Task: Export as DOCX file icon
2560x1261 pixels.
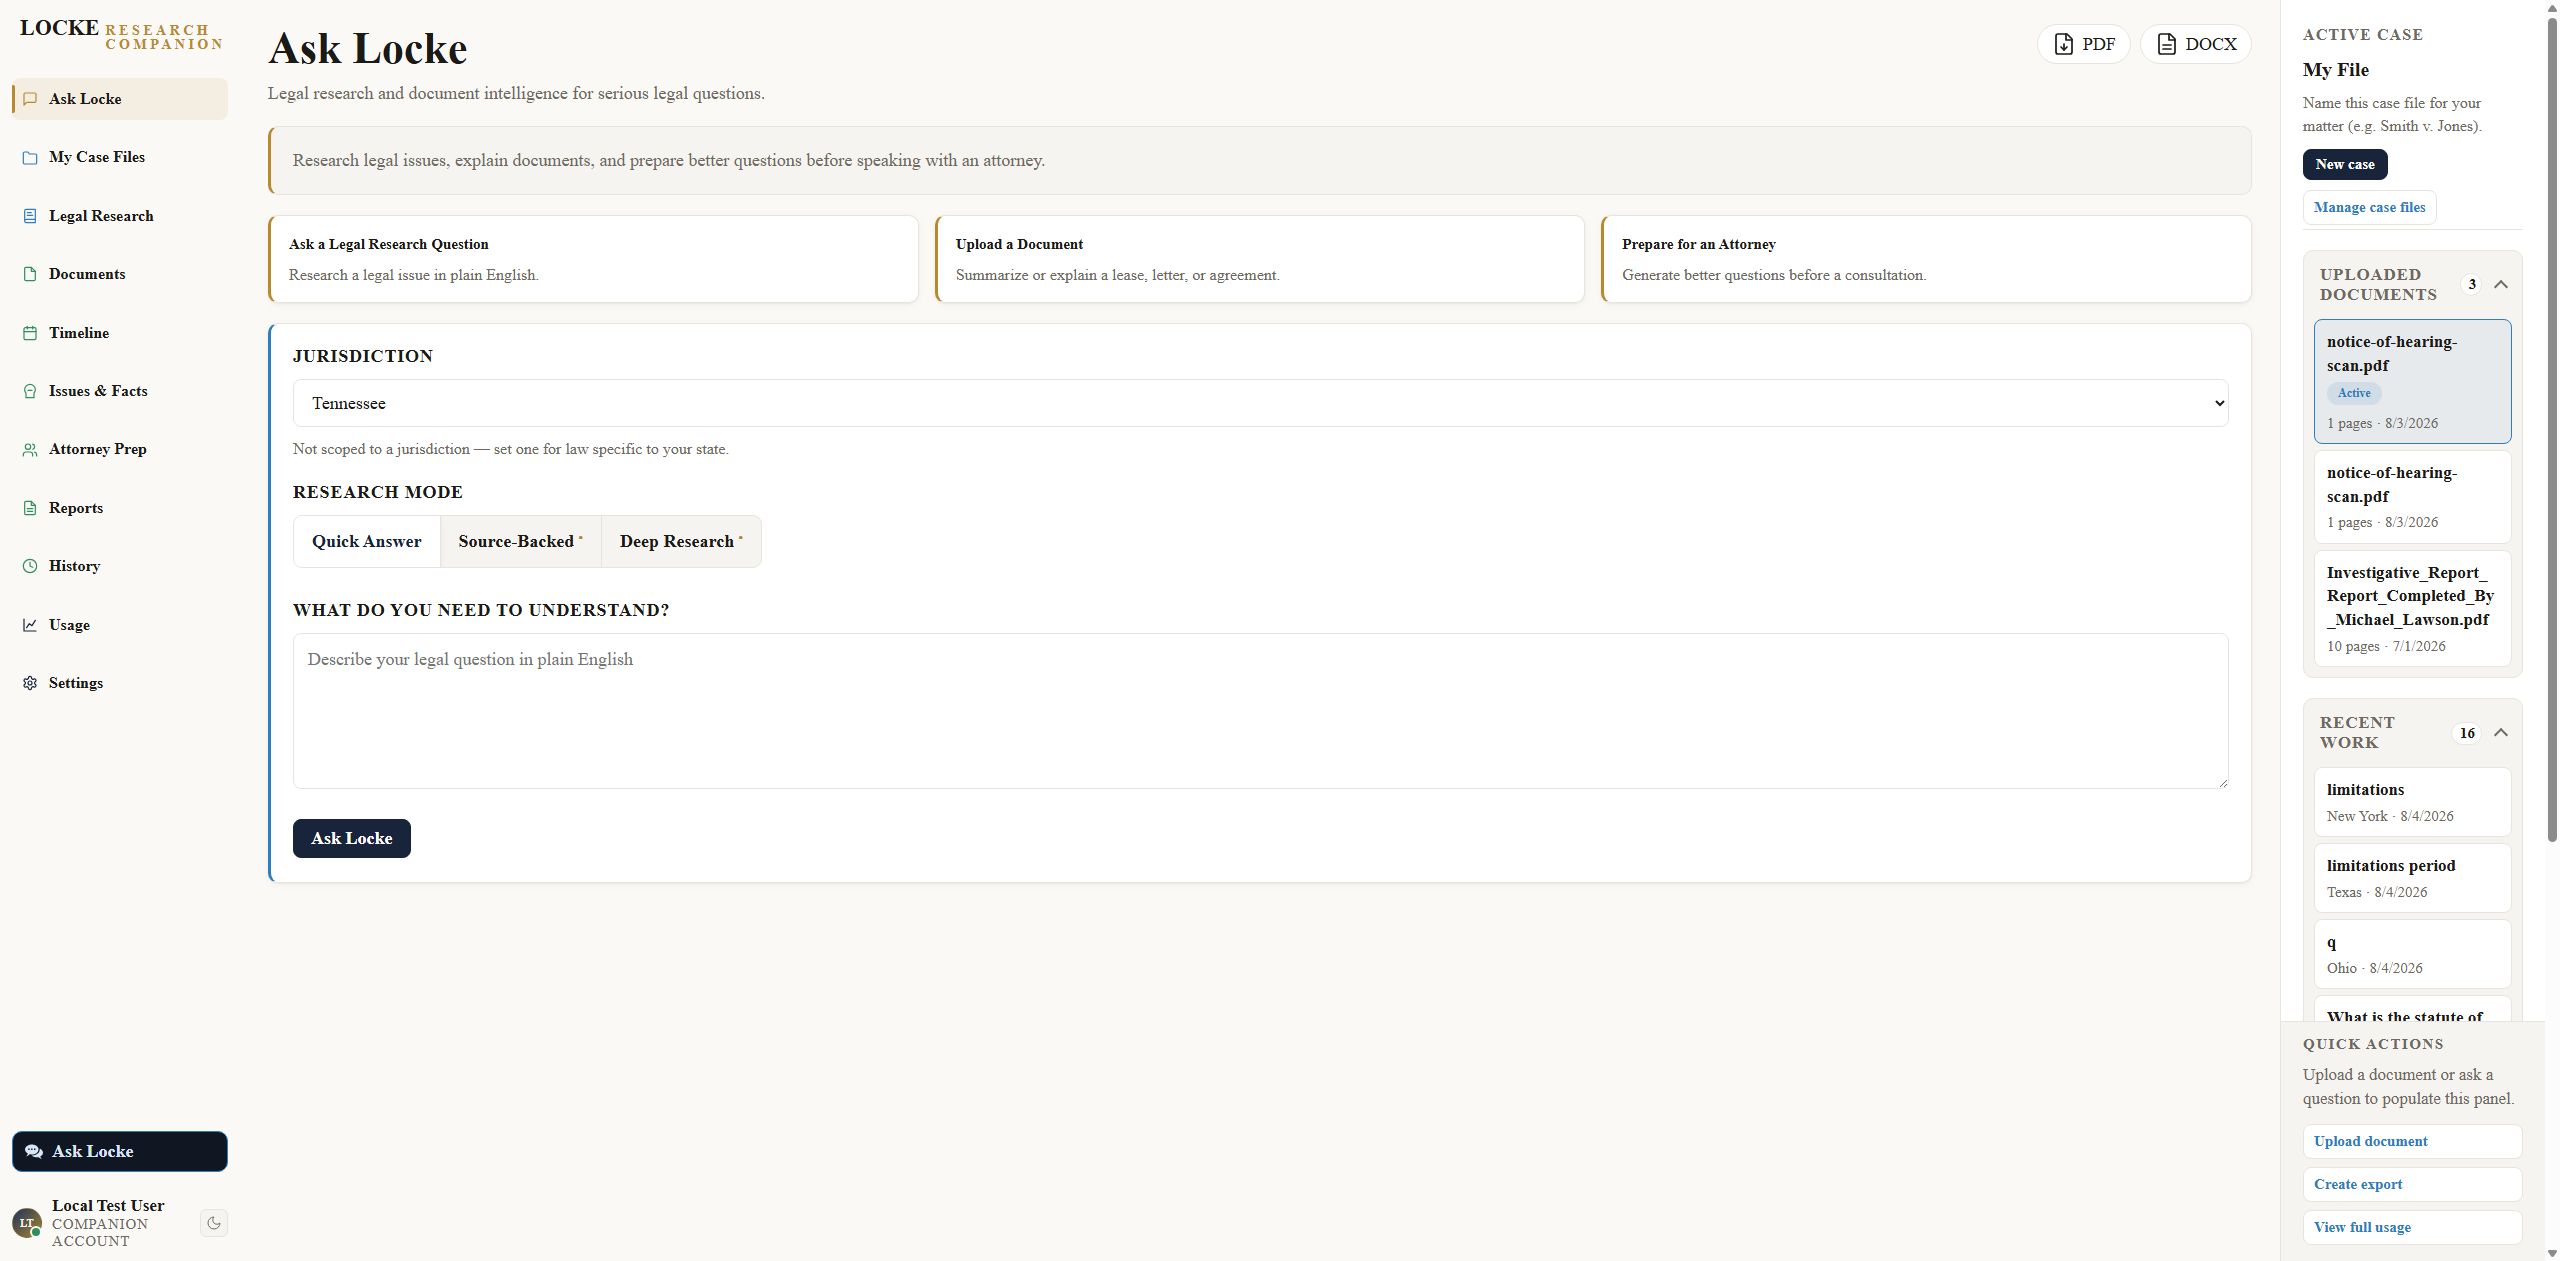Action: point(2166,44)
